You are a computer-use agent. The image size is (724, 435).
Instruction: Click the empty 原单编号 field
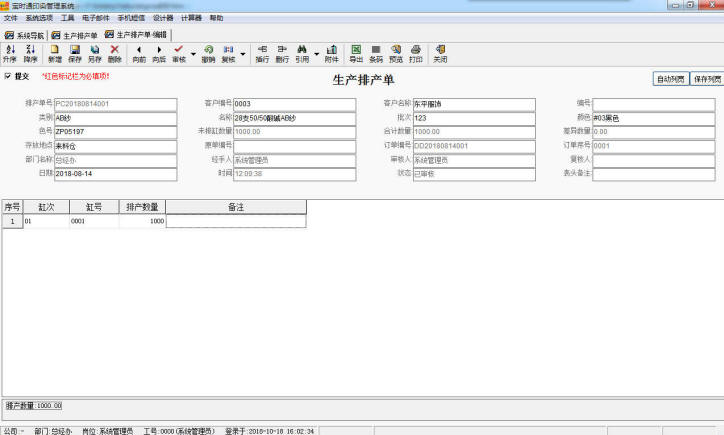295,146
